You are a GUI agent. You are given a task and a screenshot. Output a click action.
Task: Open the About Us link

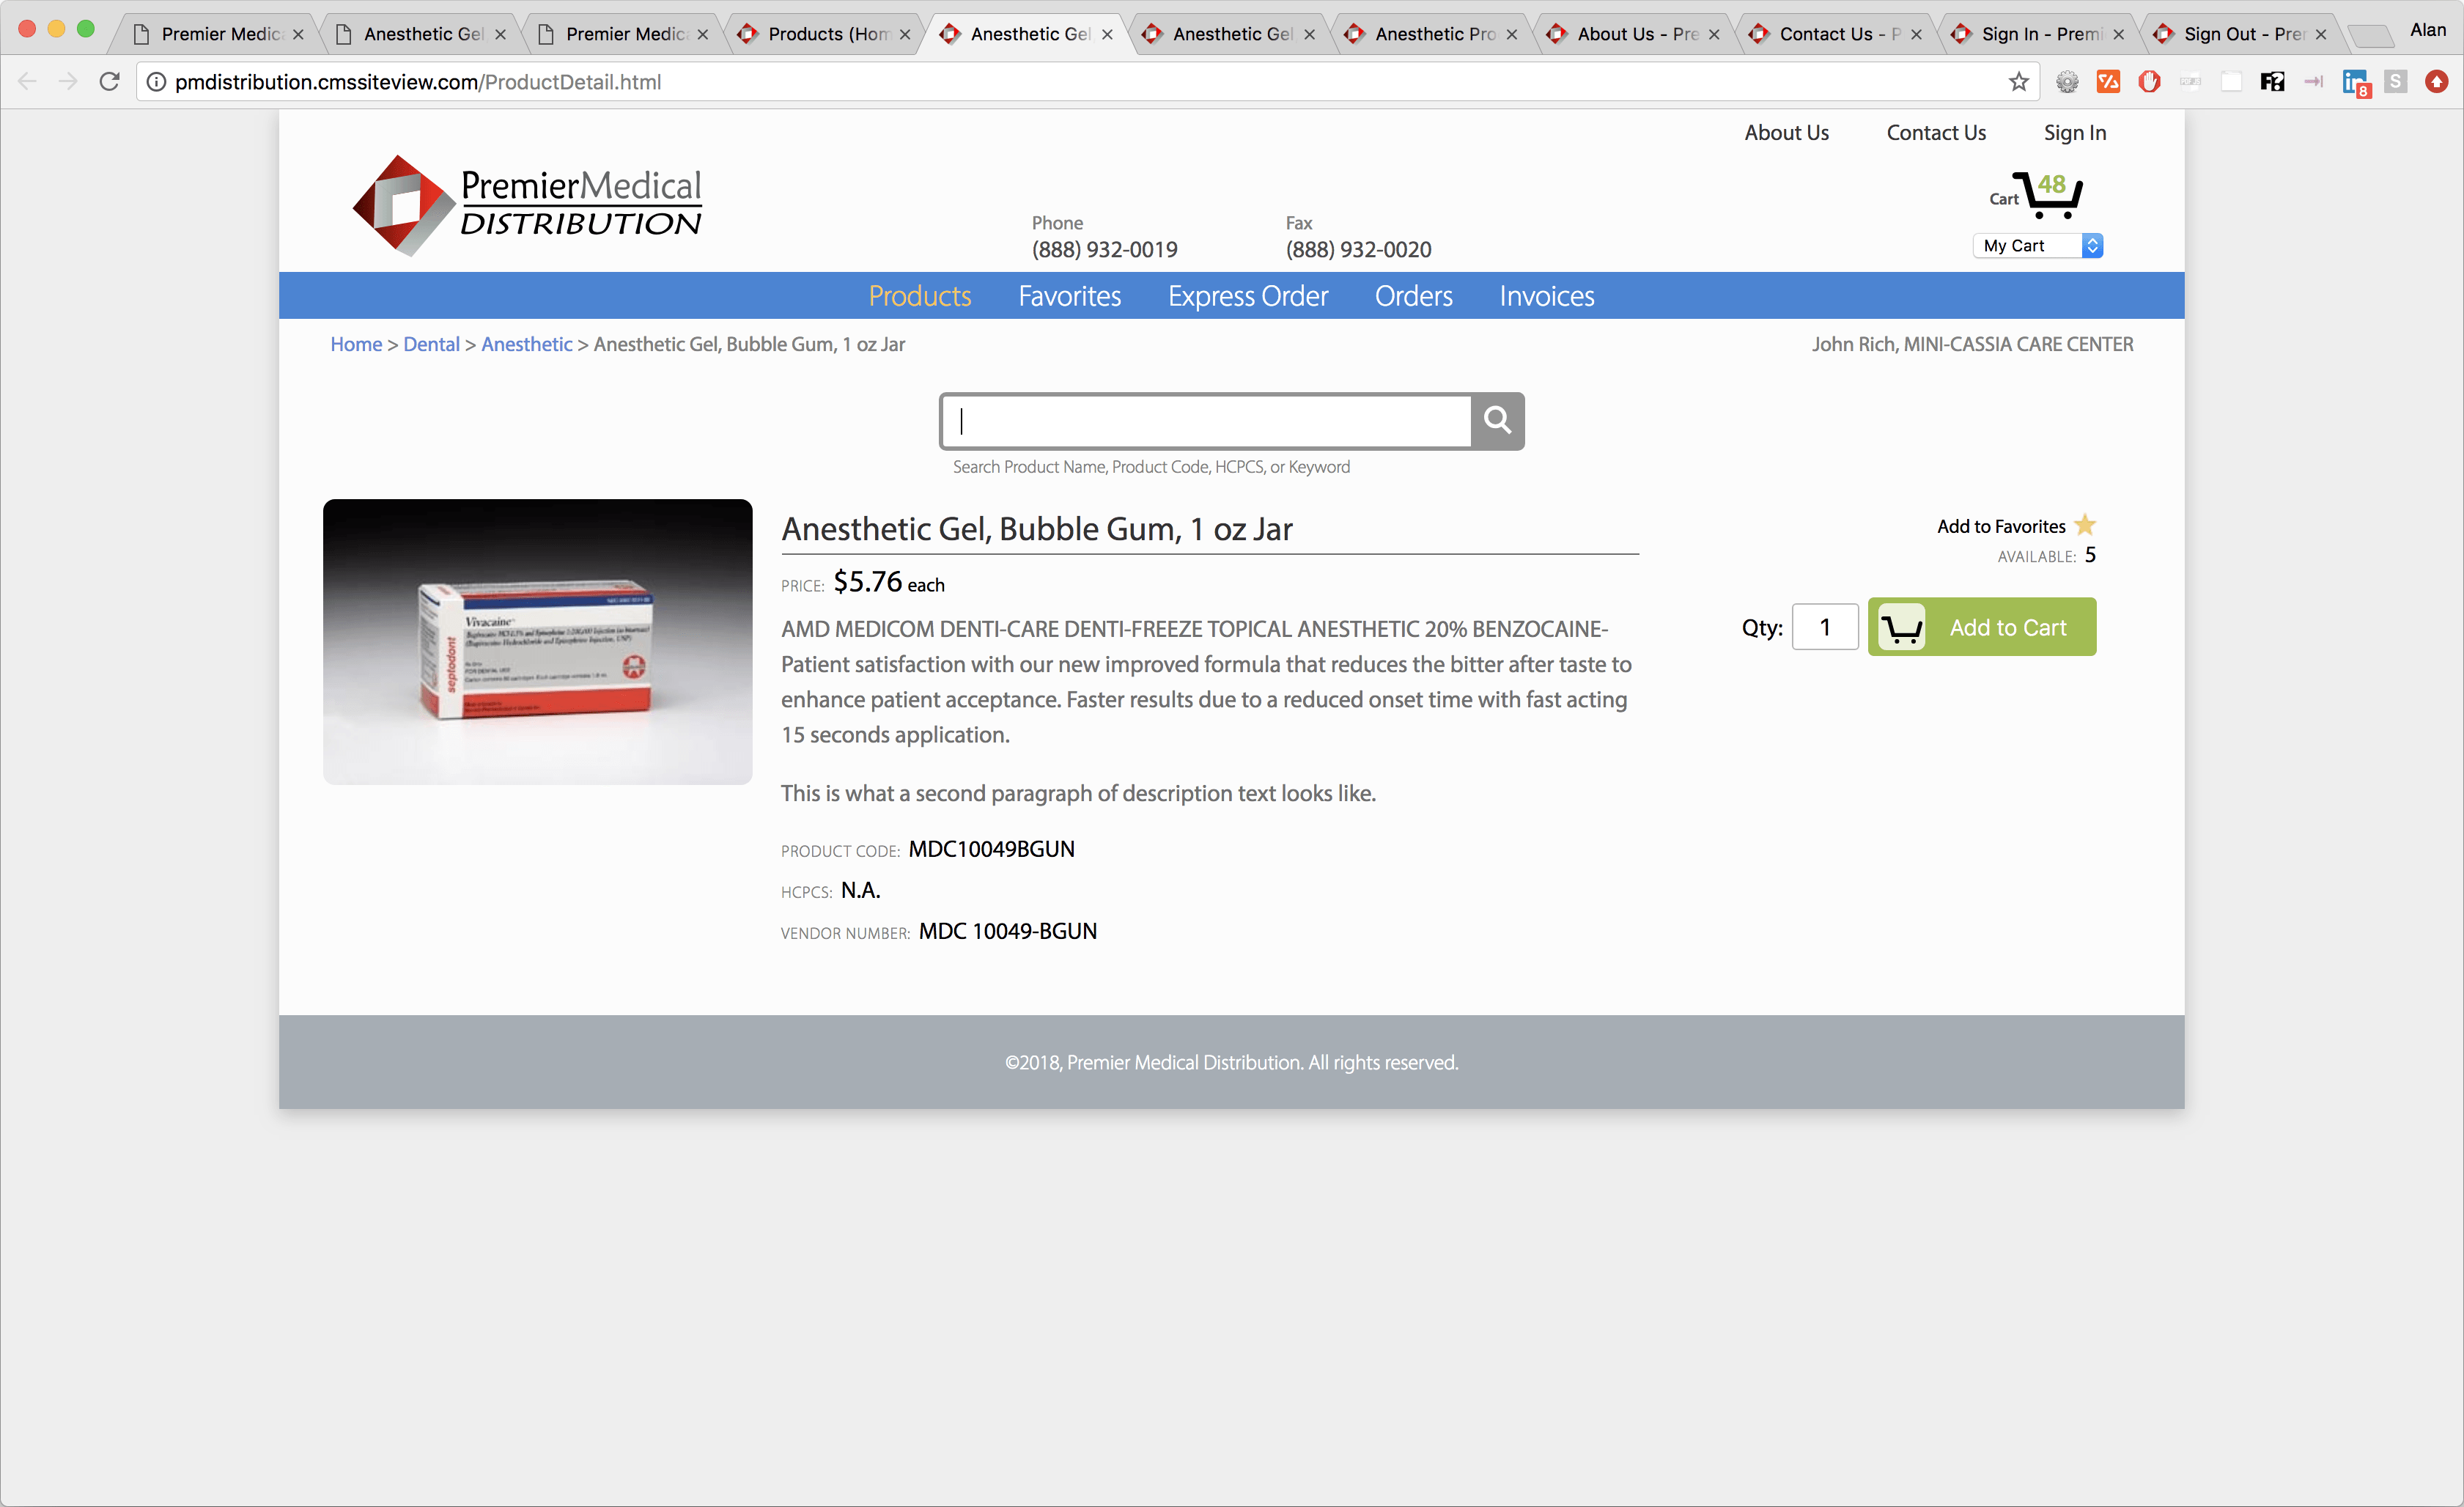tap(1786, 133)
